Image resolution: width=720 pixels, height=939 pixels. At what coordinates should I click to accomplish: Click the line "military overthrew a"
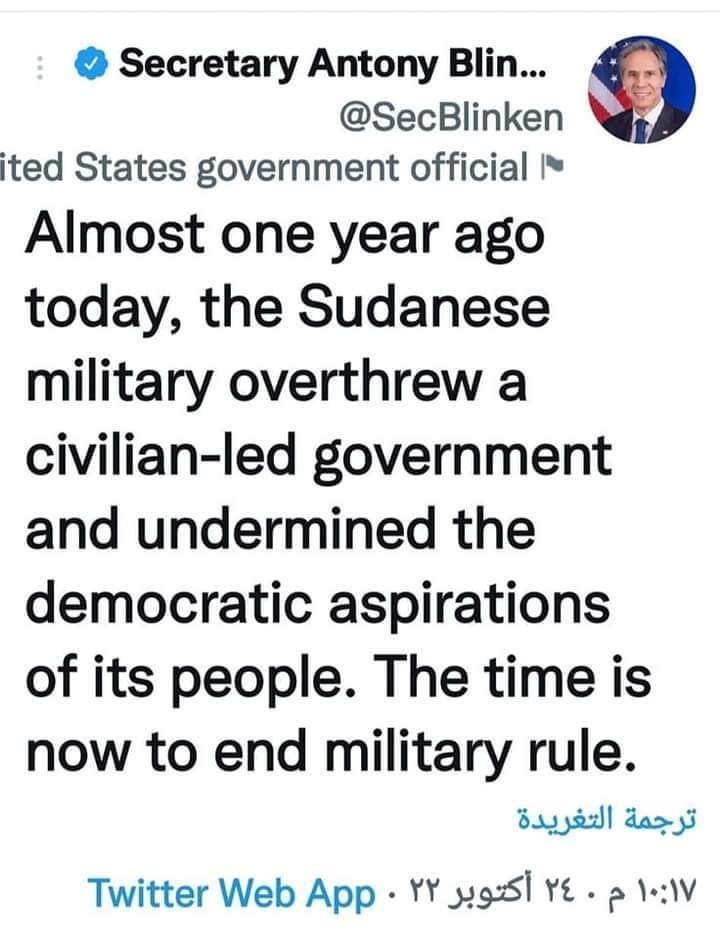coord(274,385)
